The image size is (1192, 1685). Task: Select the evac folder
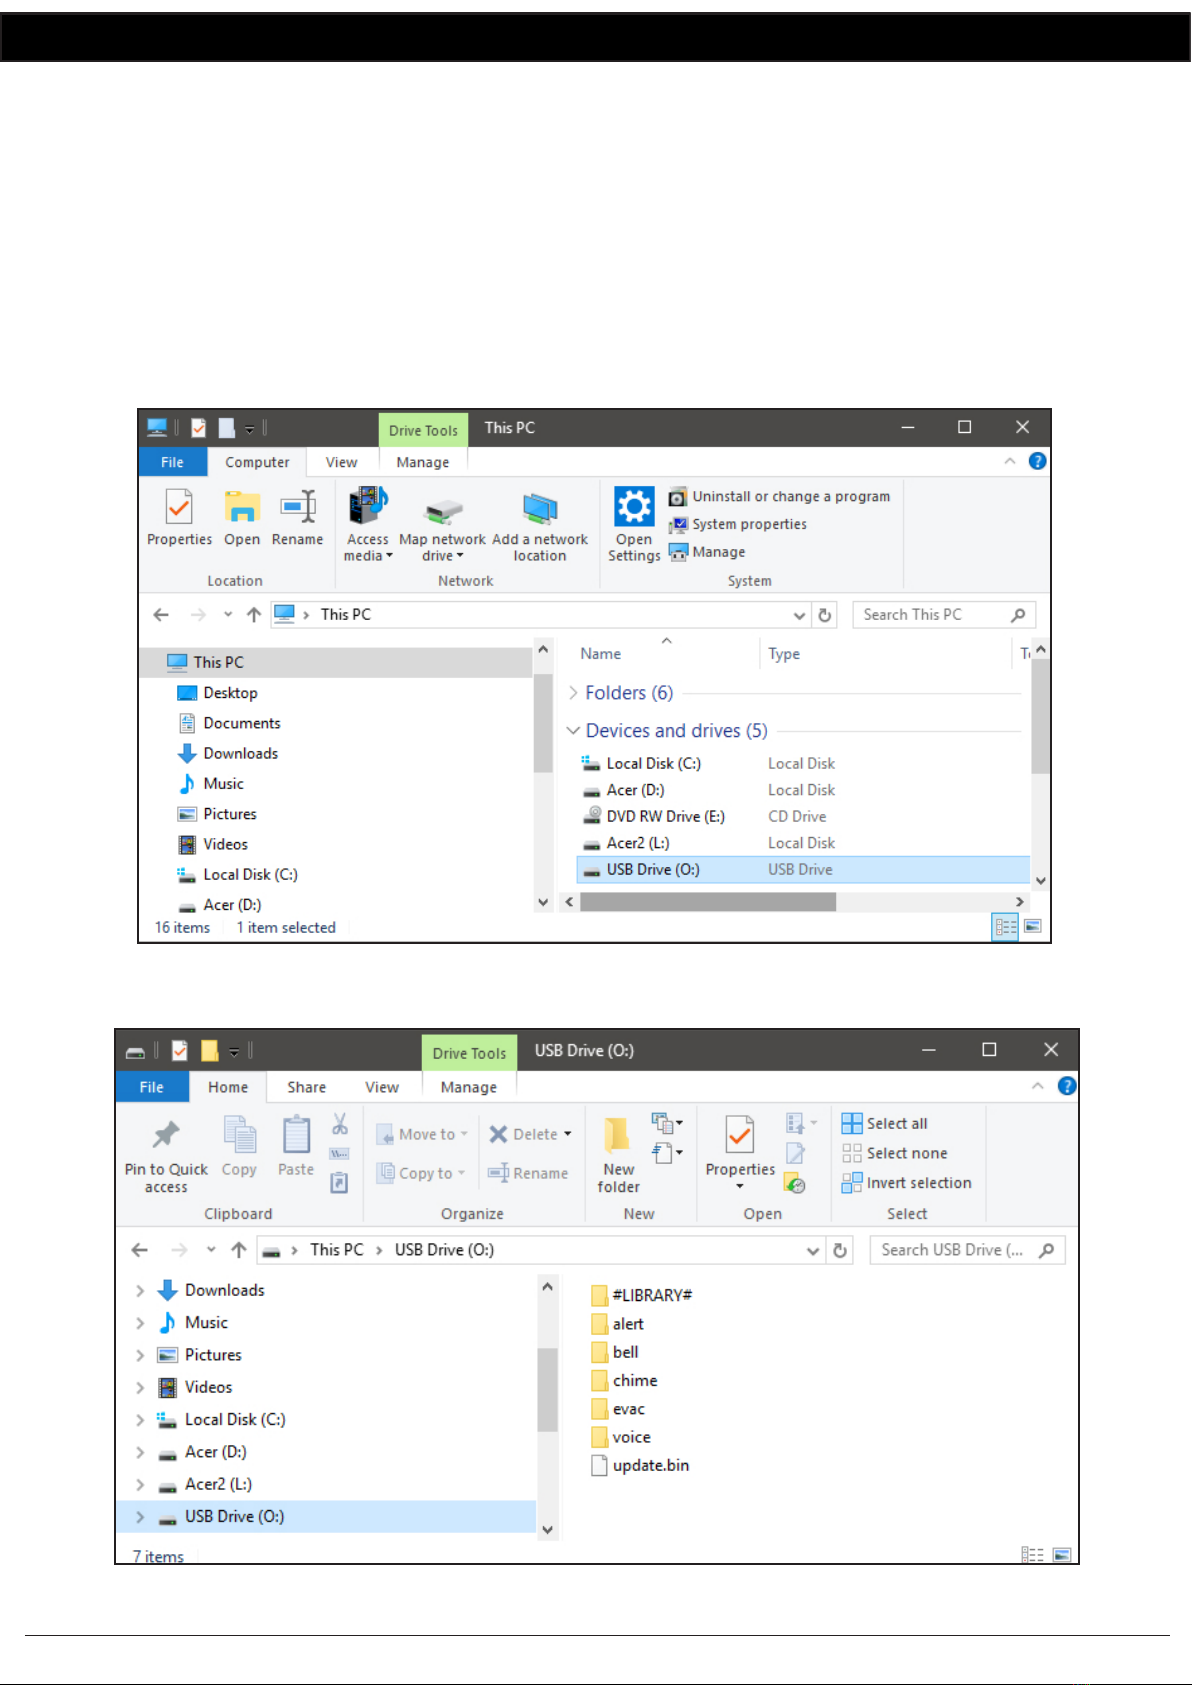pyautogui.click(x=618, y=1409)
